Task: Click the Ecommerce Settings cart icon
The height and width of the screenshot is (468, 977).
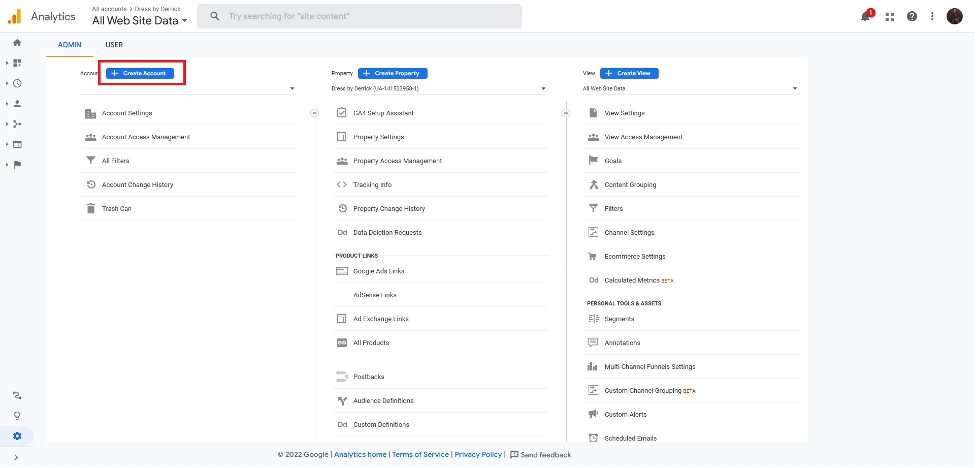Action: coord(593,257)
